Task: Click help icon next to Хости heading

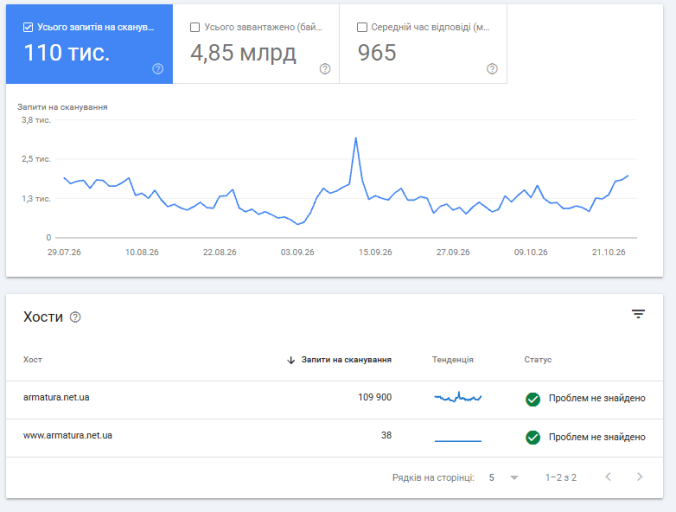Action: pos(75,317)
